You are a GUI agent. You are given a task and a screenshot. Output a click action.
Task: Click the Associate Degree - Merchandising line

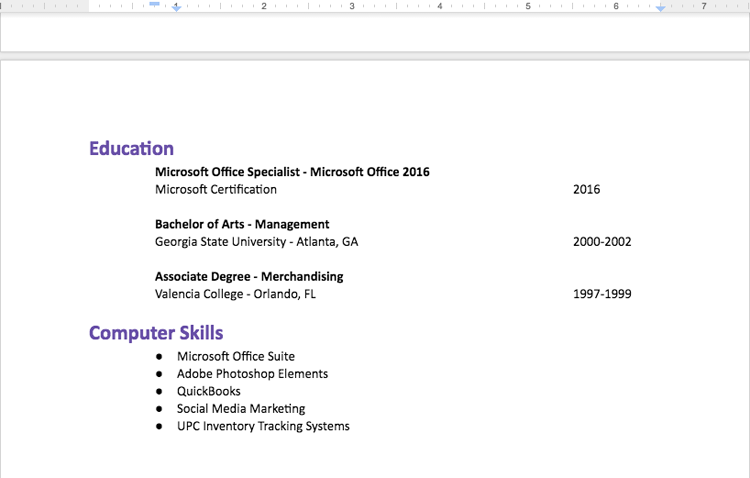(249, 276)
